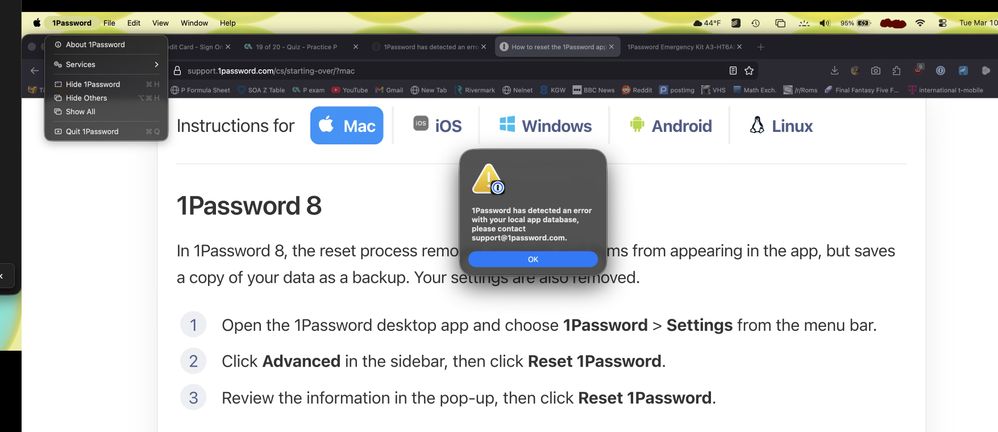Click the support.1password.com address bar
998x432 pixels.
coord(448,71)
